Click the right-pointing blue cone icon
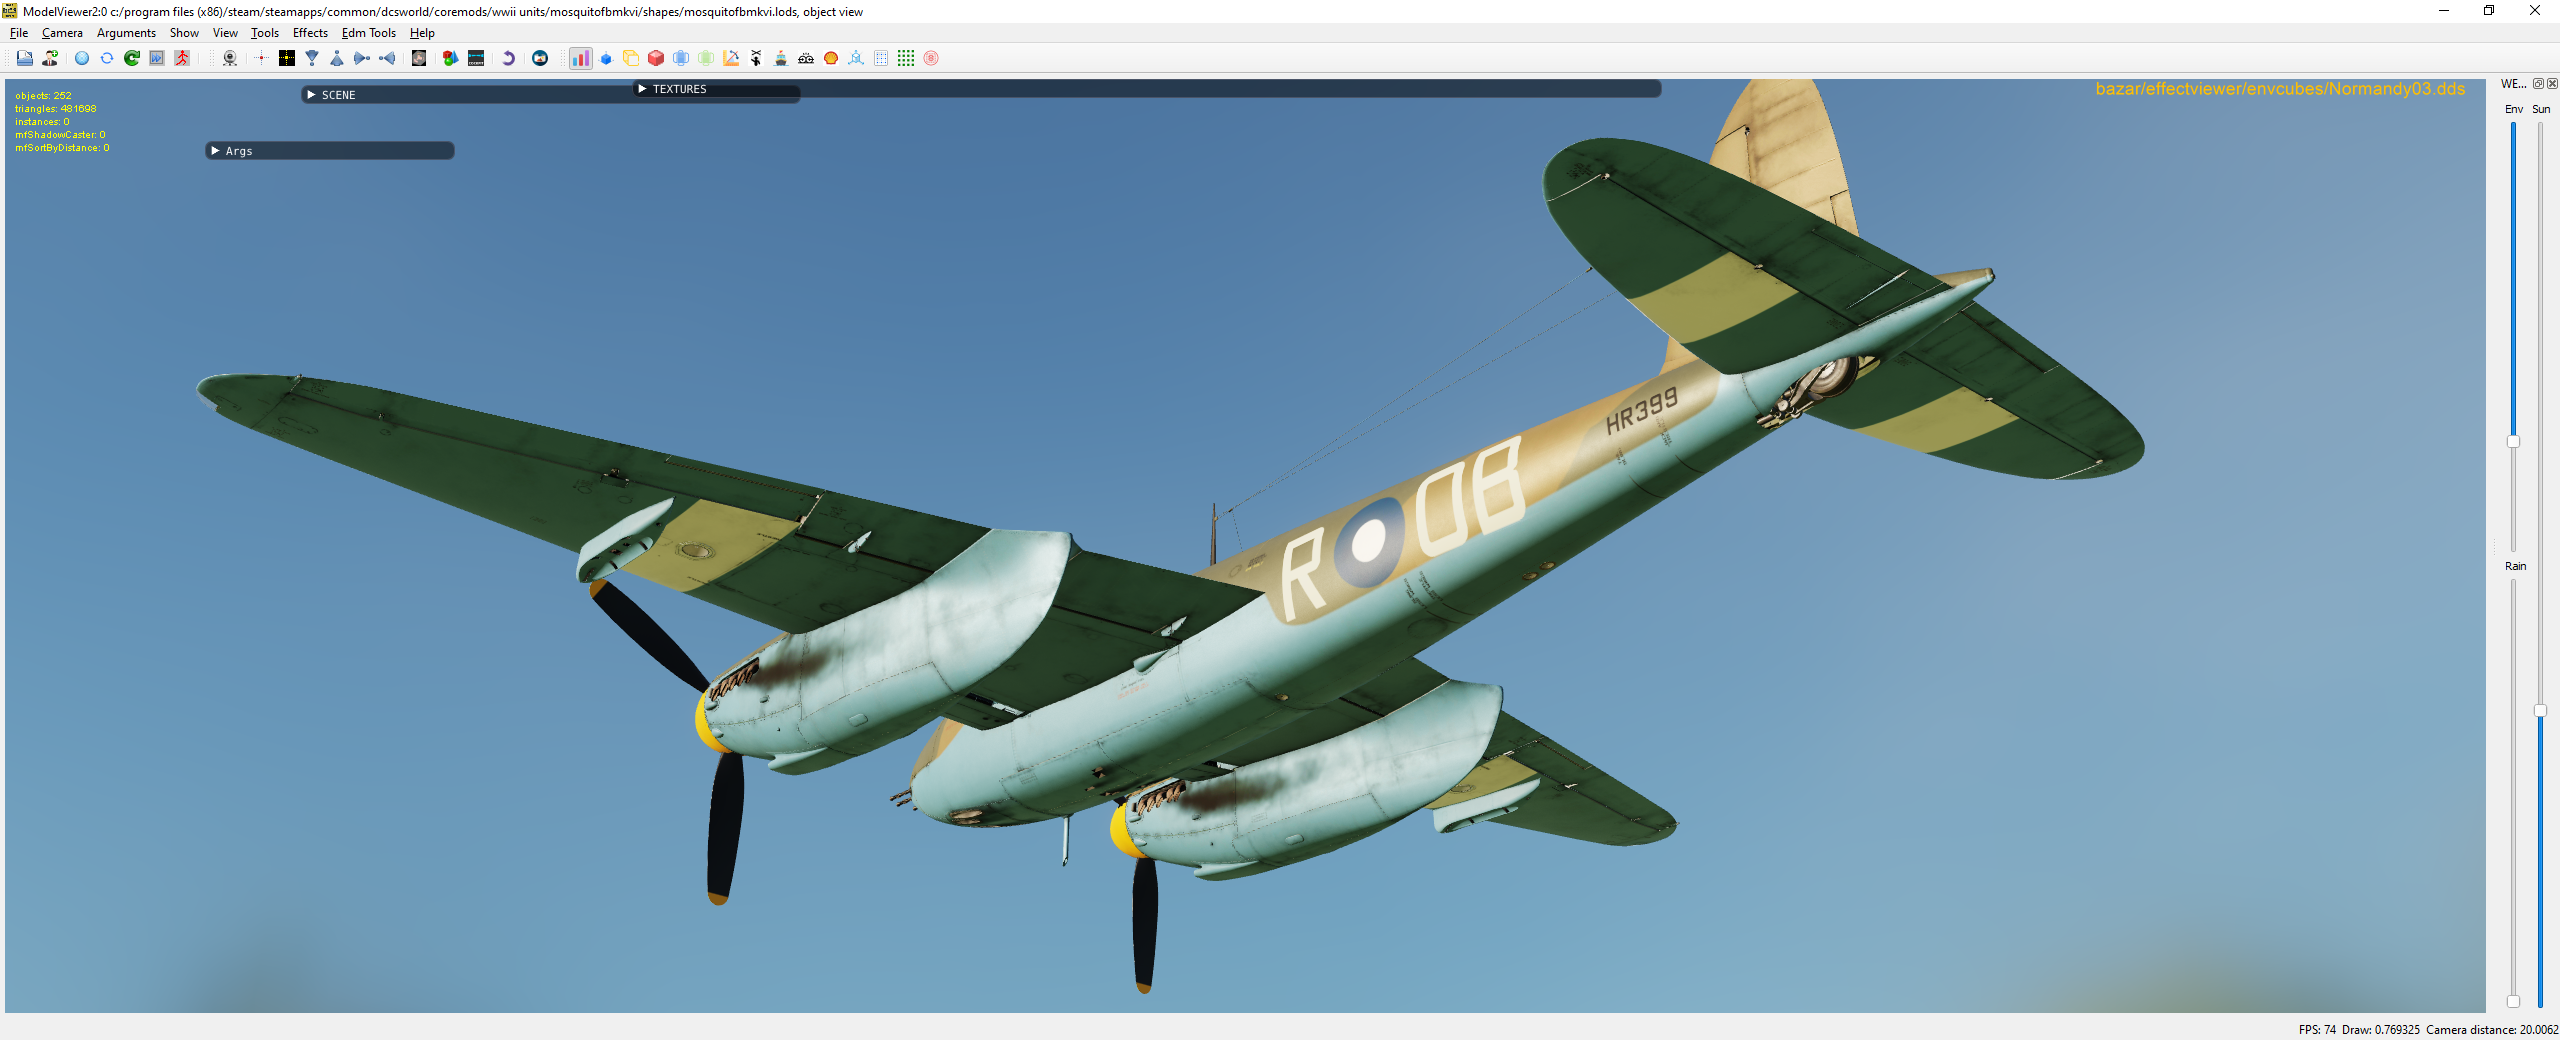This screenshot has height=1040, width=2560. tap(362, 58)
